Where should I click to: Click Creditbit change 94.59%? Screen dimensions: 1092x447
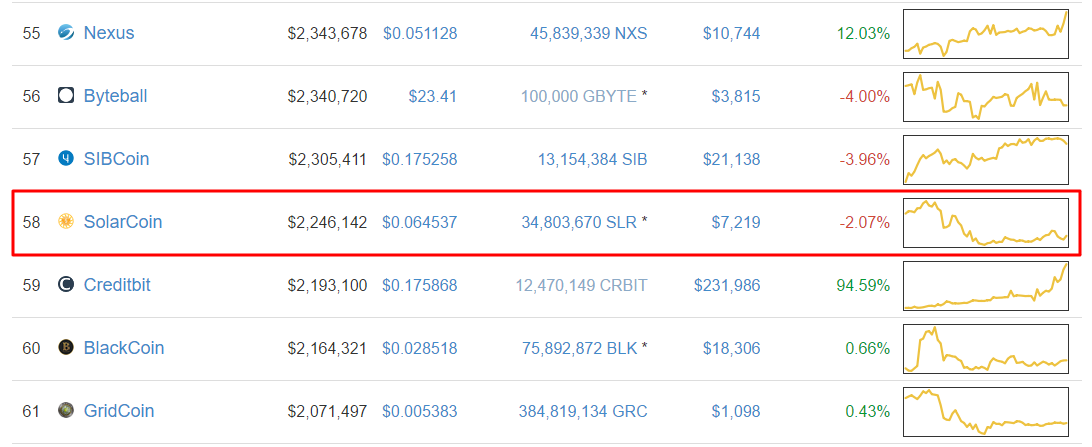[x=864, y=285]
